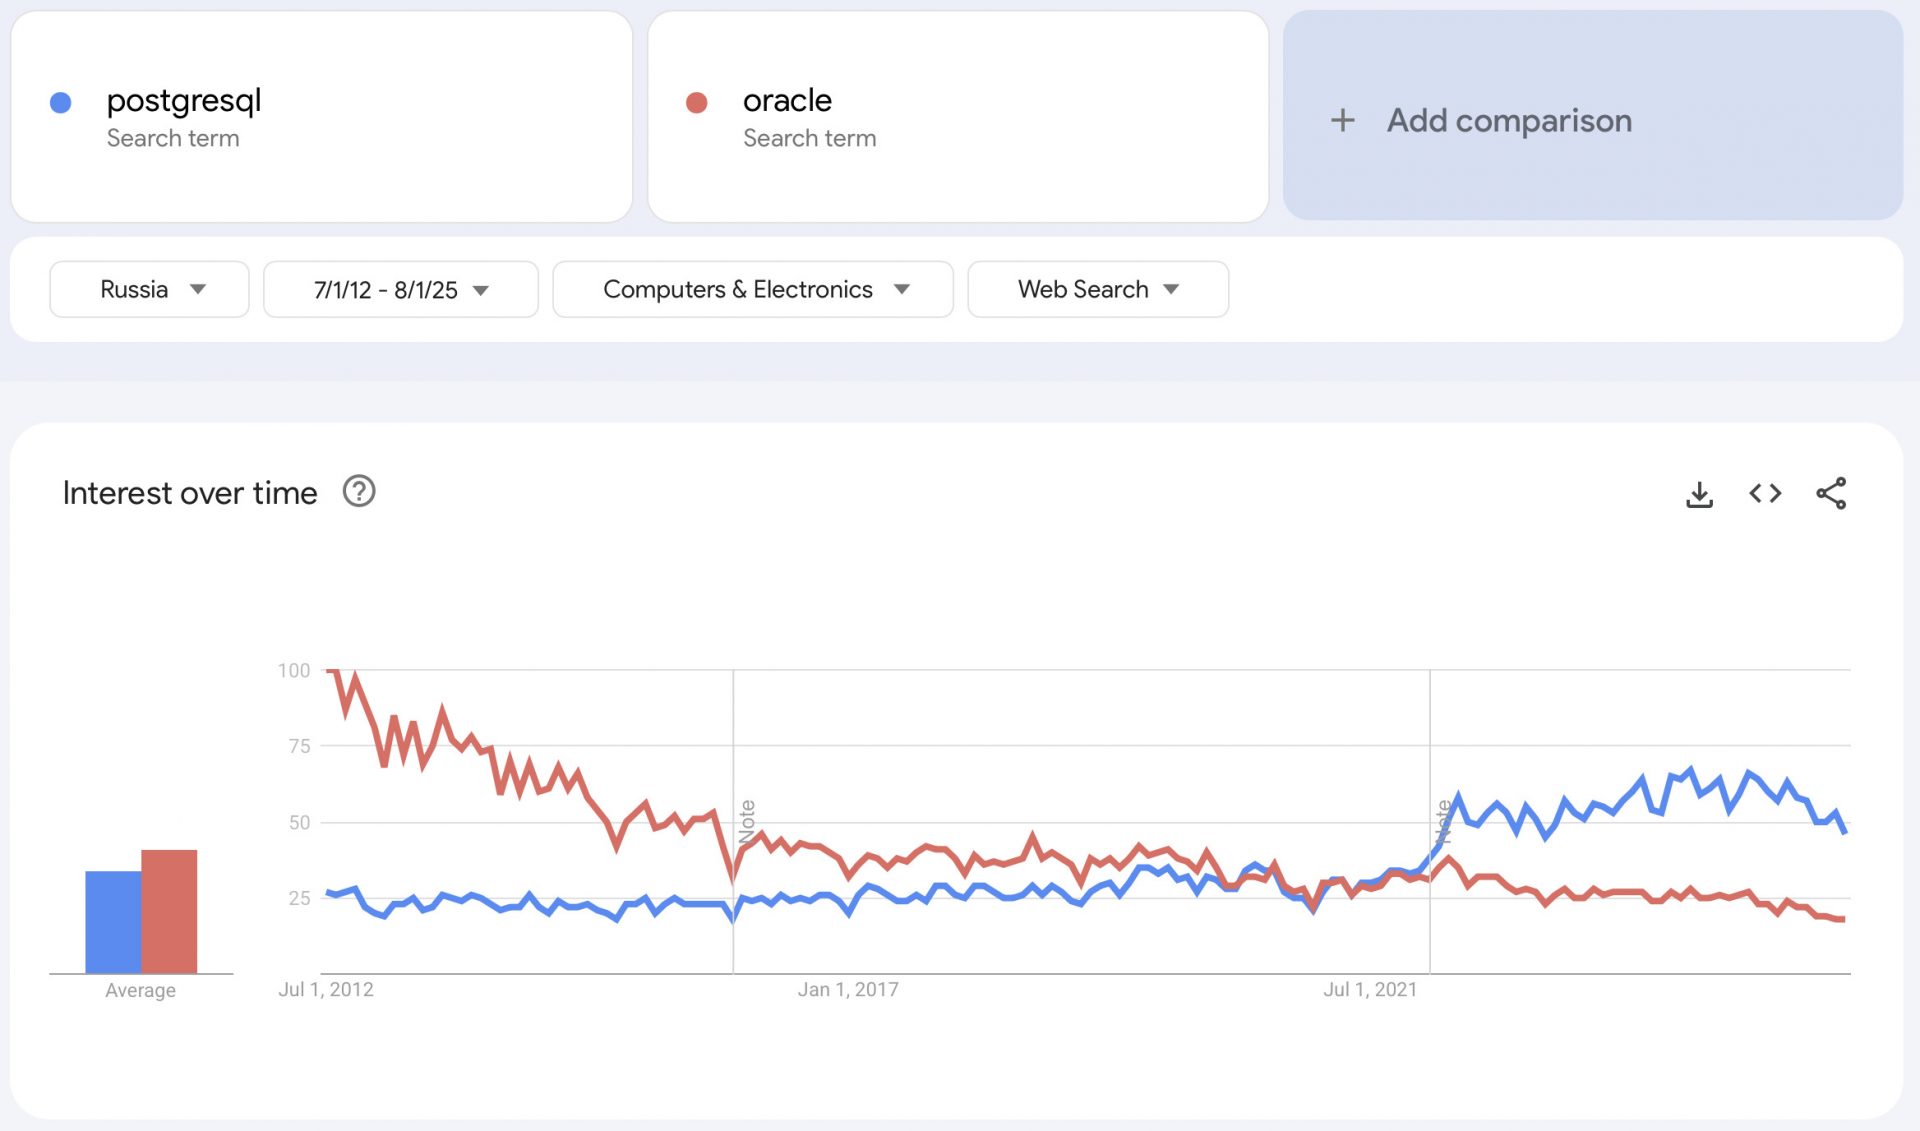Open the Interest over time help icon
The width and height of the screenshot is (1920, 1131).
(359, 492)
